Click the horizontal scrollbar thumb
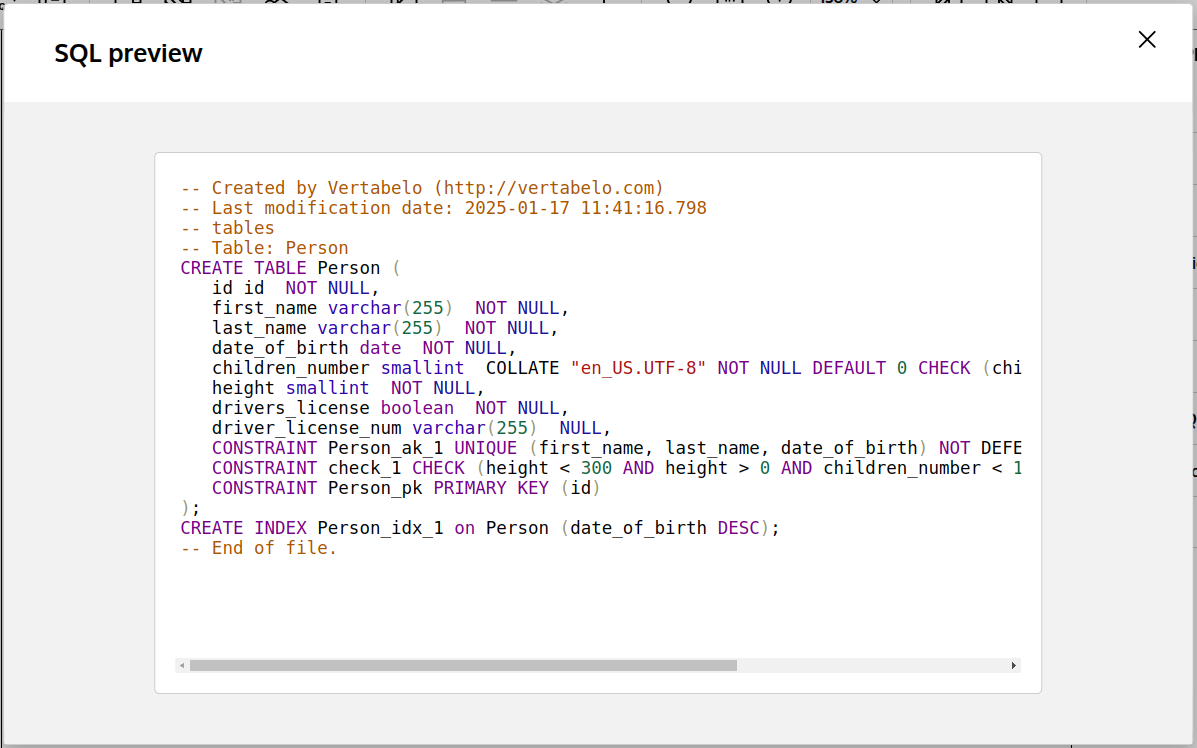The width and height of the screenshot is (1197, 748). point(462,665)
